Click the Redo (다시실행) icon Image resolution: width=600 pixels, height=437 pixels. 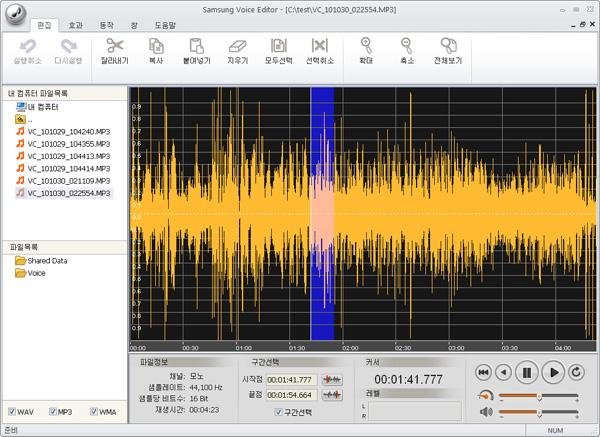click(68, 46)
